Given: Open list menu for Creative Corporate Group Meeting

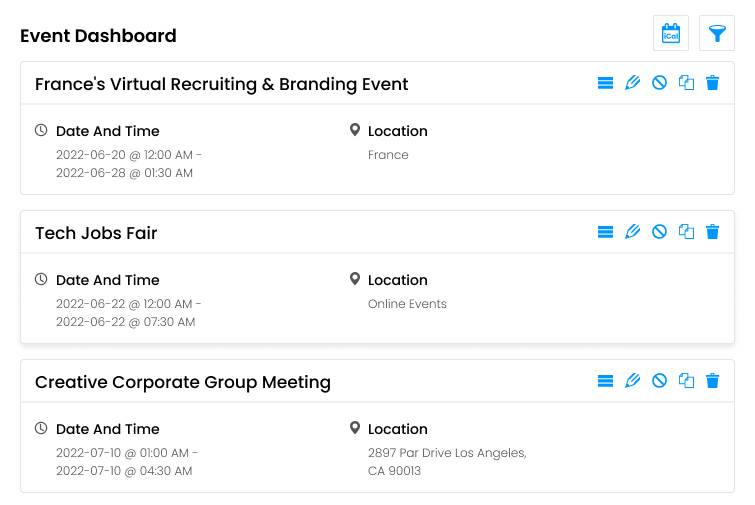Looking at the screenshot, I should coord(605,381).
